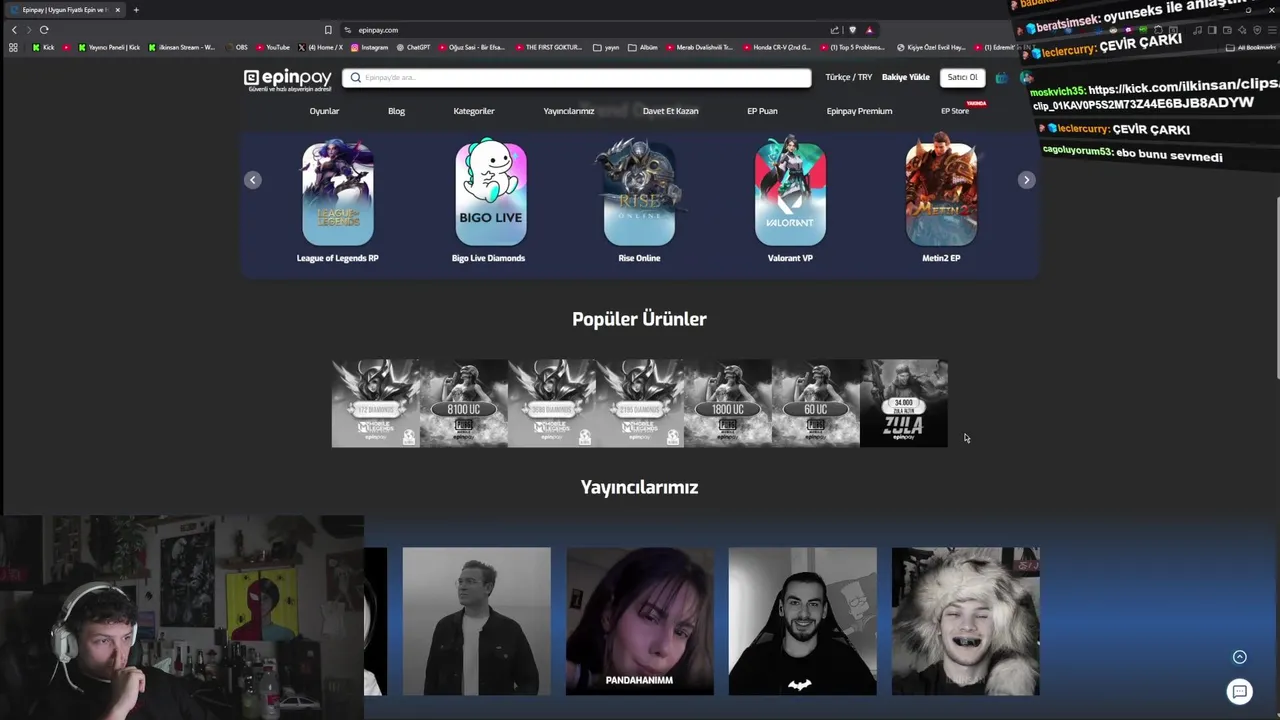Open the fur-hat streamer card

pyautogui.click(x=965, y=621)
